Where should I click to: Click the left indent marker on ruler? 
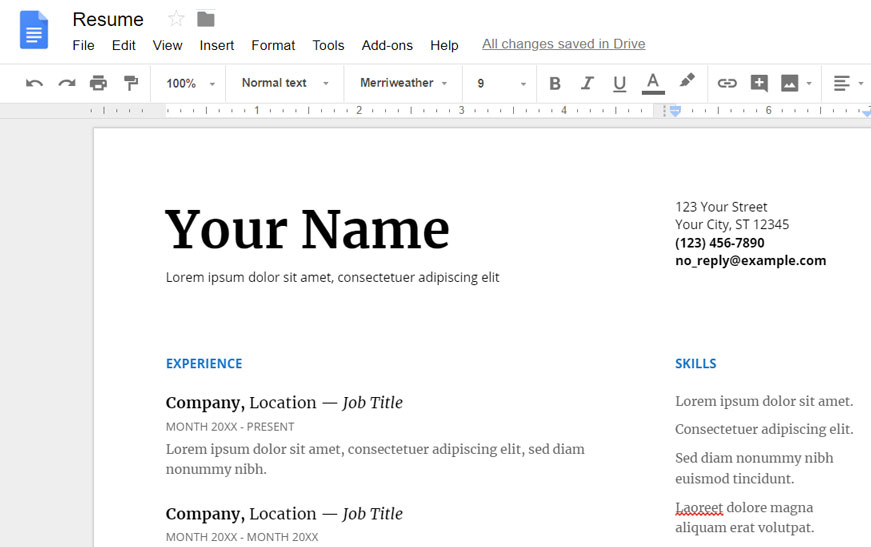pos(675,111)
